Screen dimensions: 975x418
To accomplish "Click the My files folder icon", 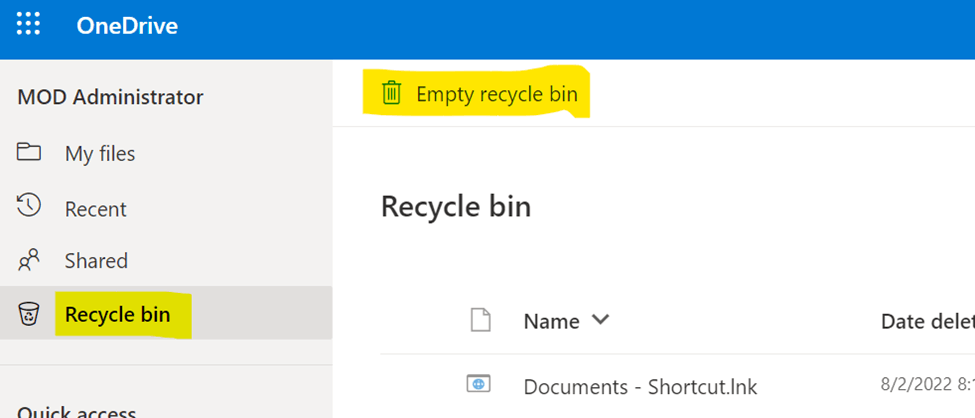I will [29, 152].
